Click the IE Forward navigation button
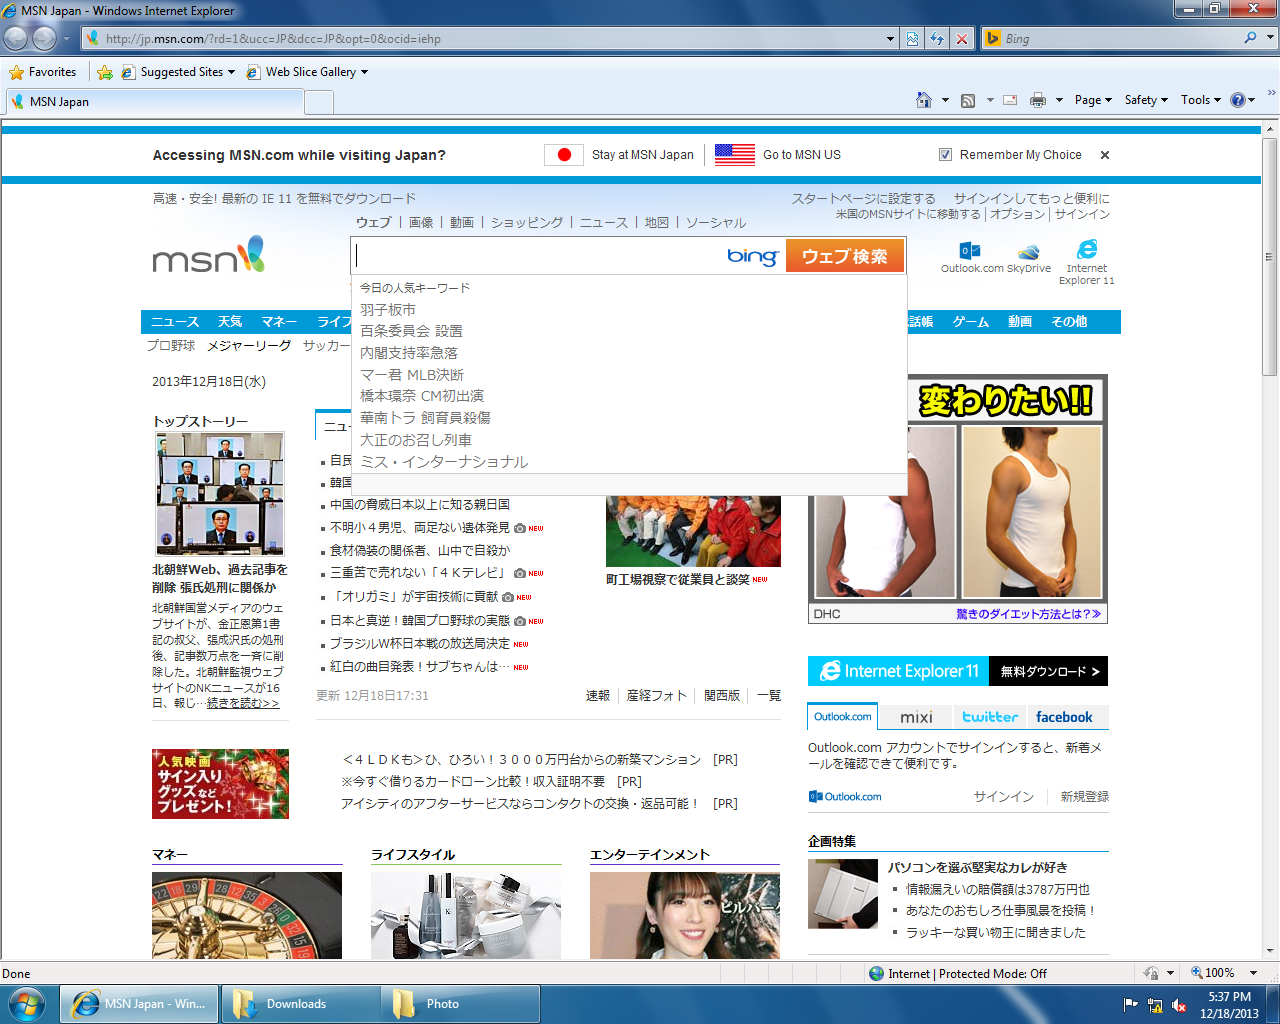1280x1024 pixels. point(44,38)
